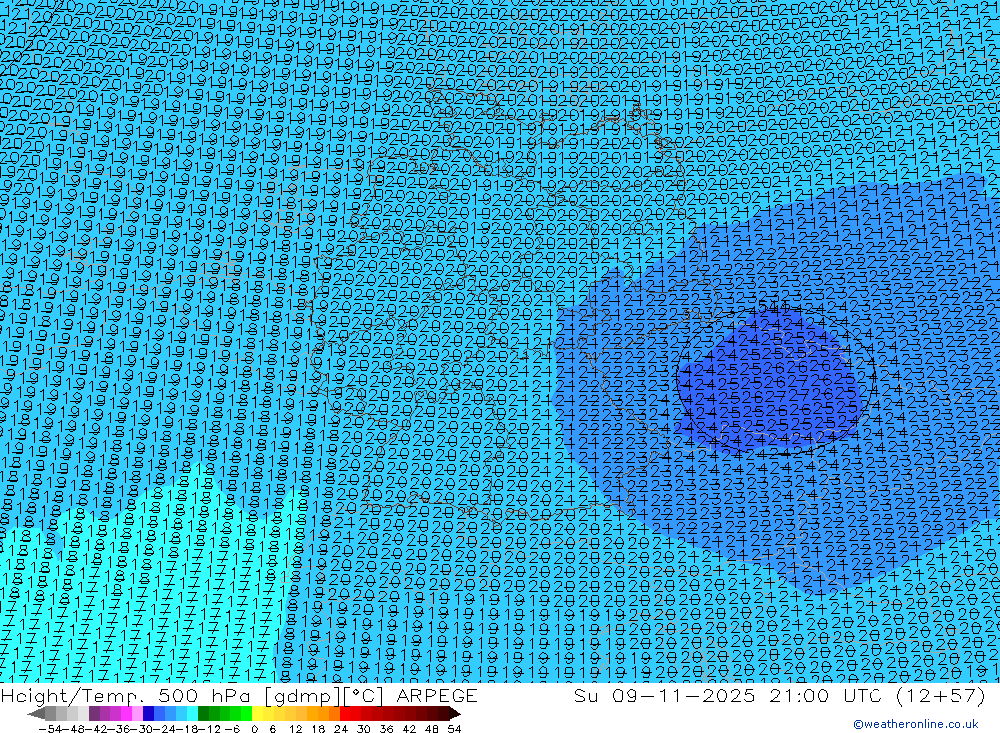Pick the bright yellow swatch above 0
Image resolution: width=1000 pixels, height=733 pixels.
(x=258, y=714)
